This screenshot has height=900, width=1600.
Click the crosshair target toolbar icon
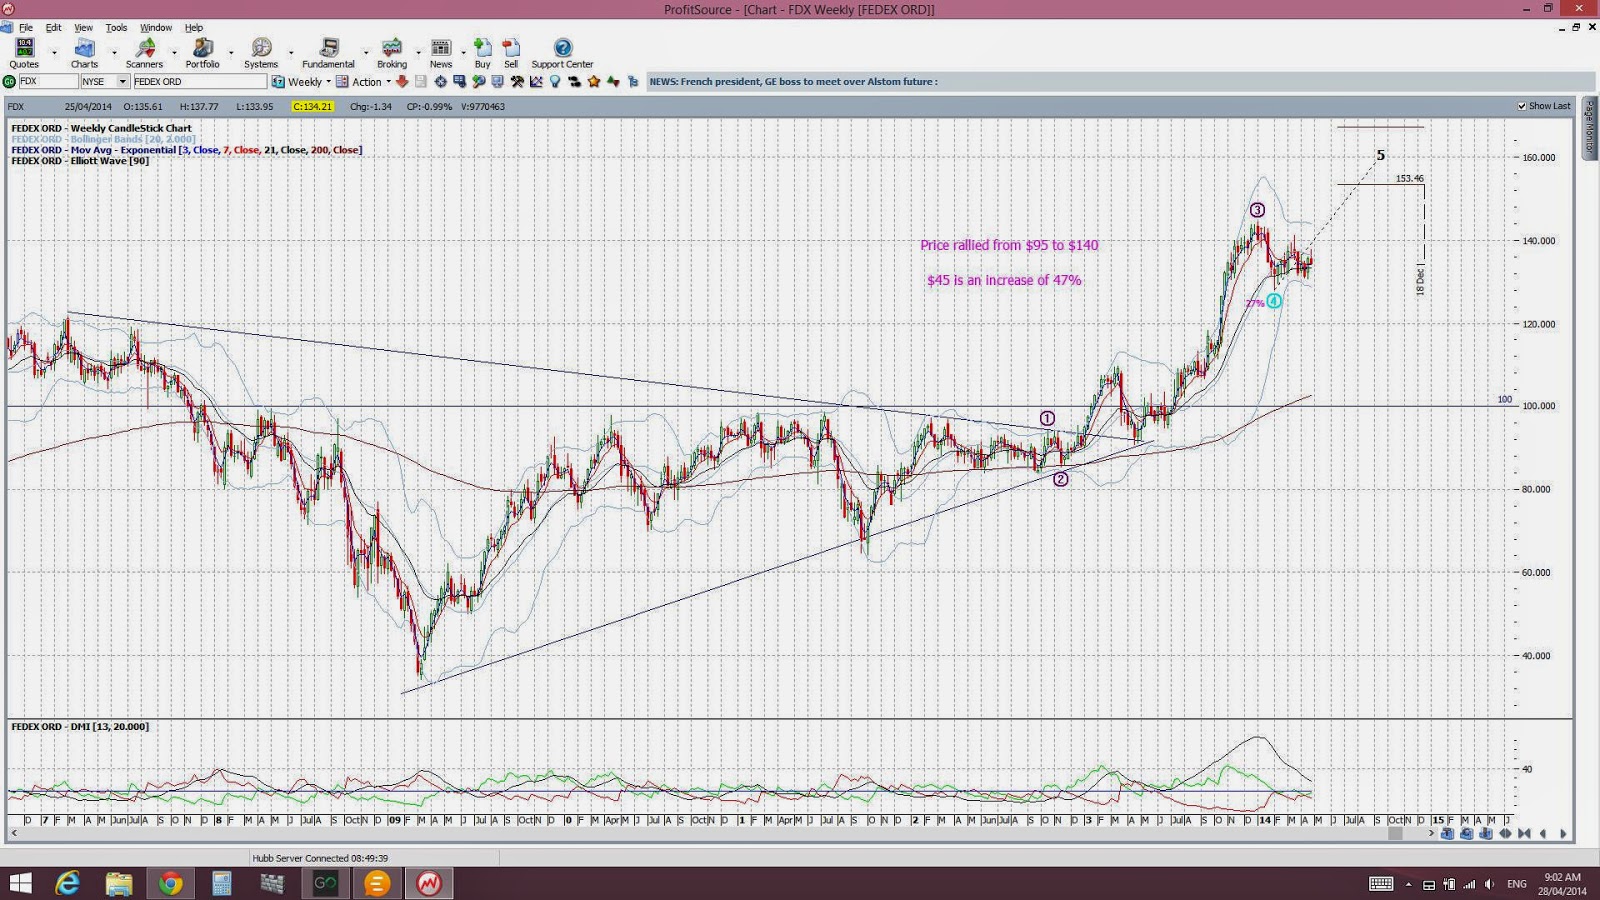[440, 82]
